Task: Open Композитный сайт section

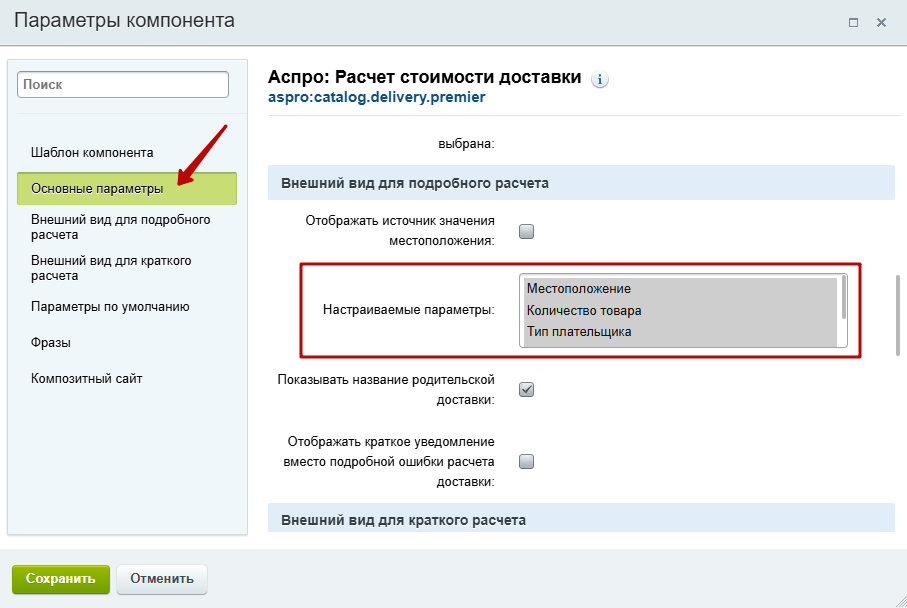Action: (x=87, y=378)
